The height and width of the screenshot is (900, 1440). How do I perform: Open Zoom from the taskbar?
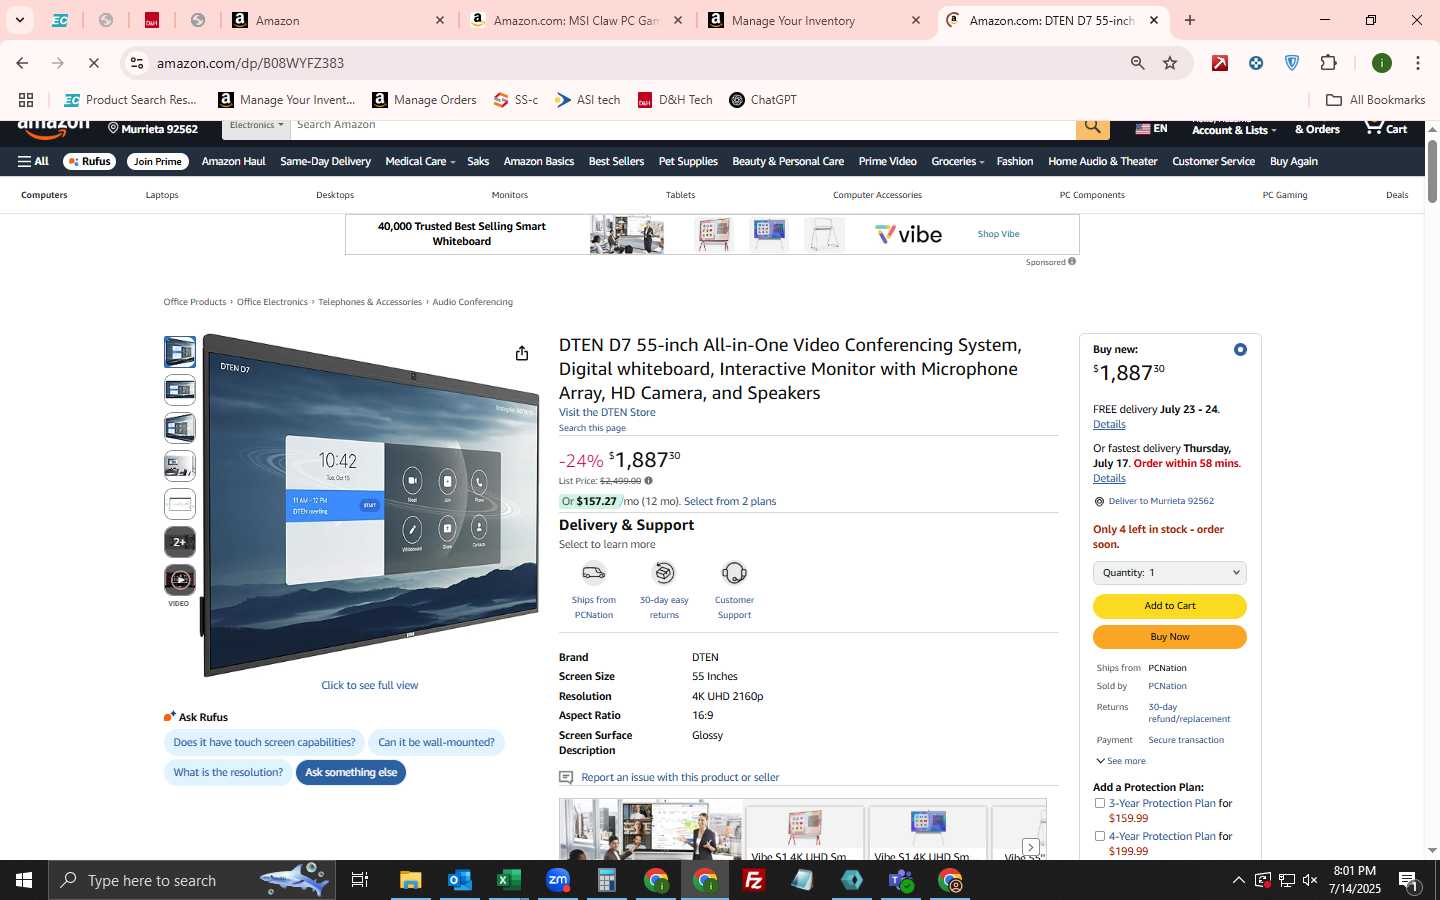(557, 880)
